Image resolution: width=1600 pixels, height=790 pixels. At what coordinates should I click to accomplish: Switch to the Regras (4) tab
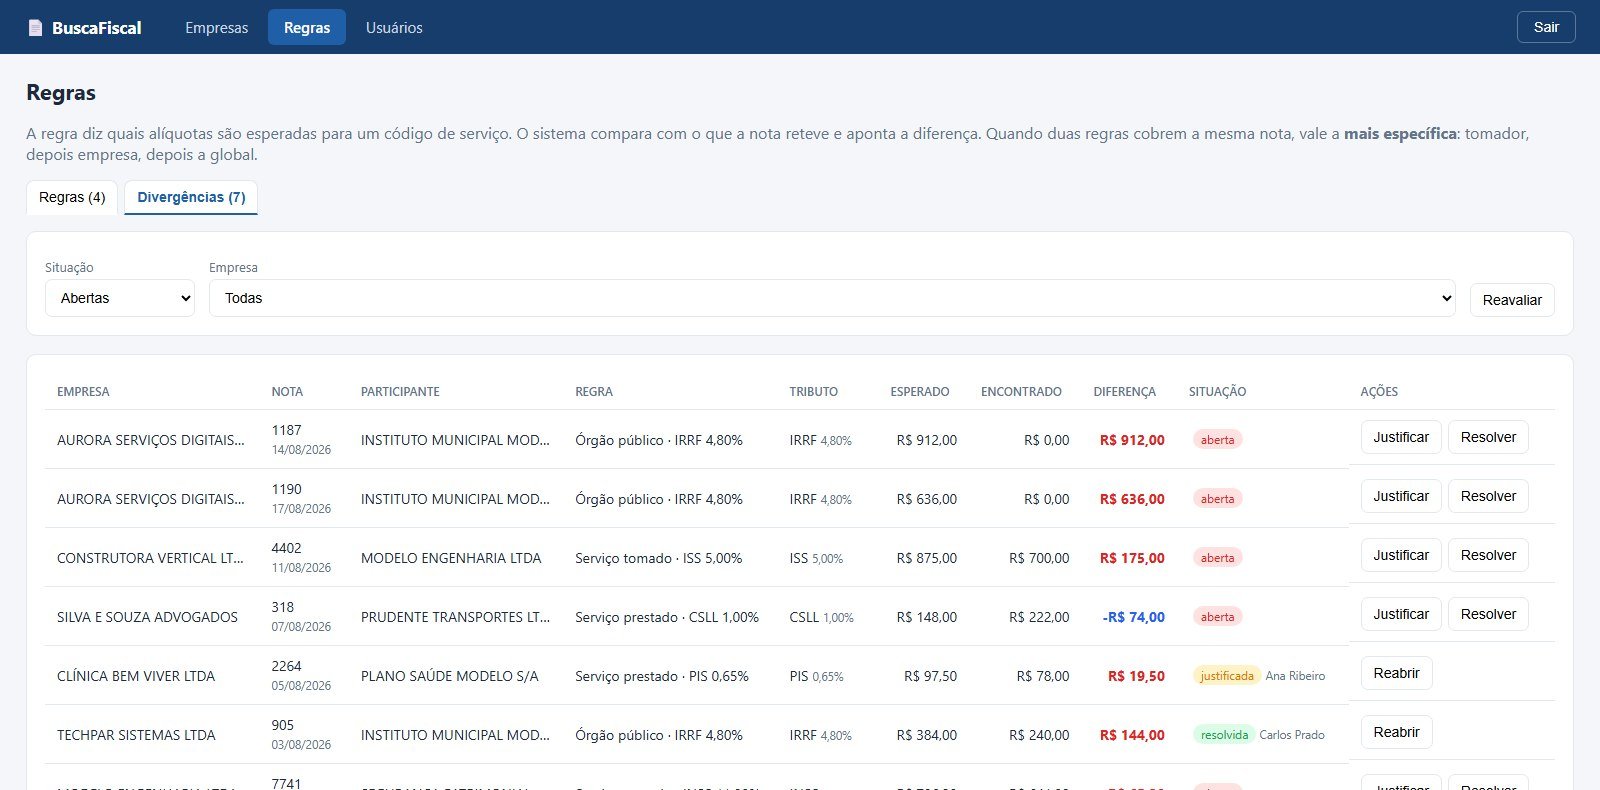[x=72, y=197]
